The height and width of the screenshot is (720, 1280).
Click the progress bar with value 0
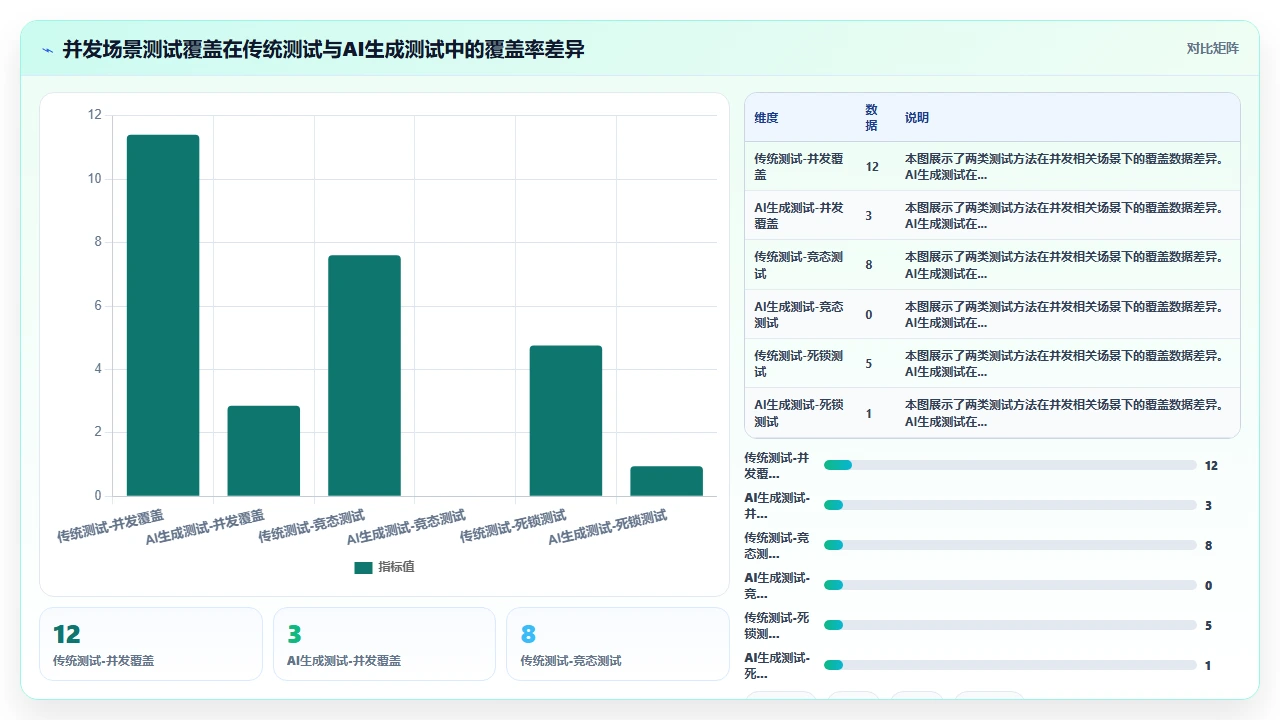click(1010, 585)
